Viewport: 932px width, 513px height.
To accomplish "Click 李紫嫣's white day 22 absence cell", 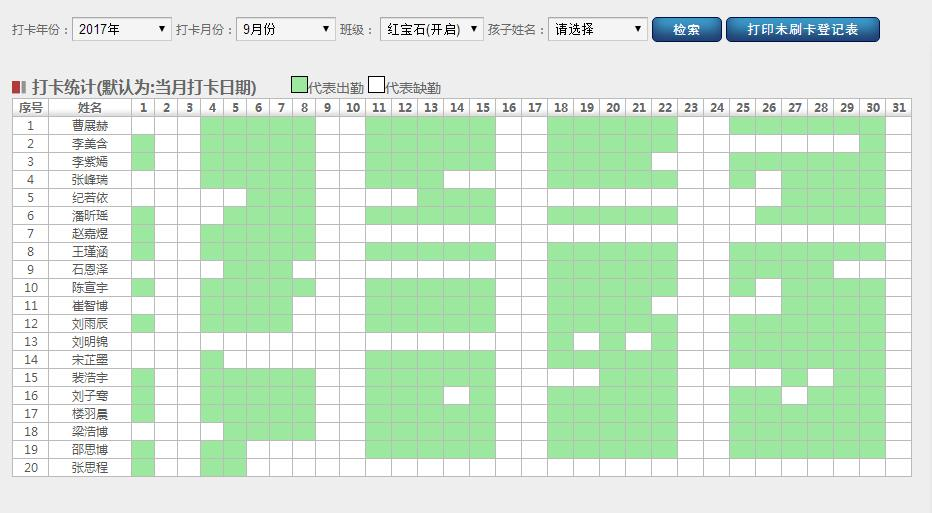I will (x=665, y=162).
